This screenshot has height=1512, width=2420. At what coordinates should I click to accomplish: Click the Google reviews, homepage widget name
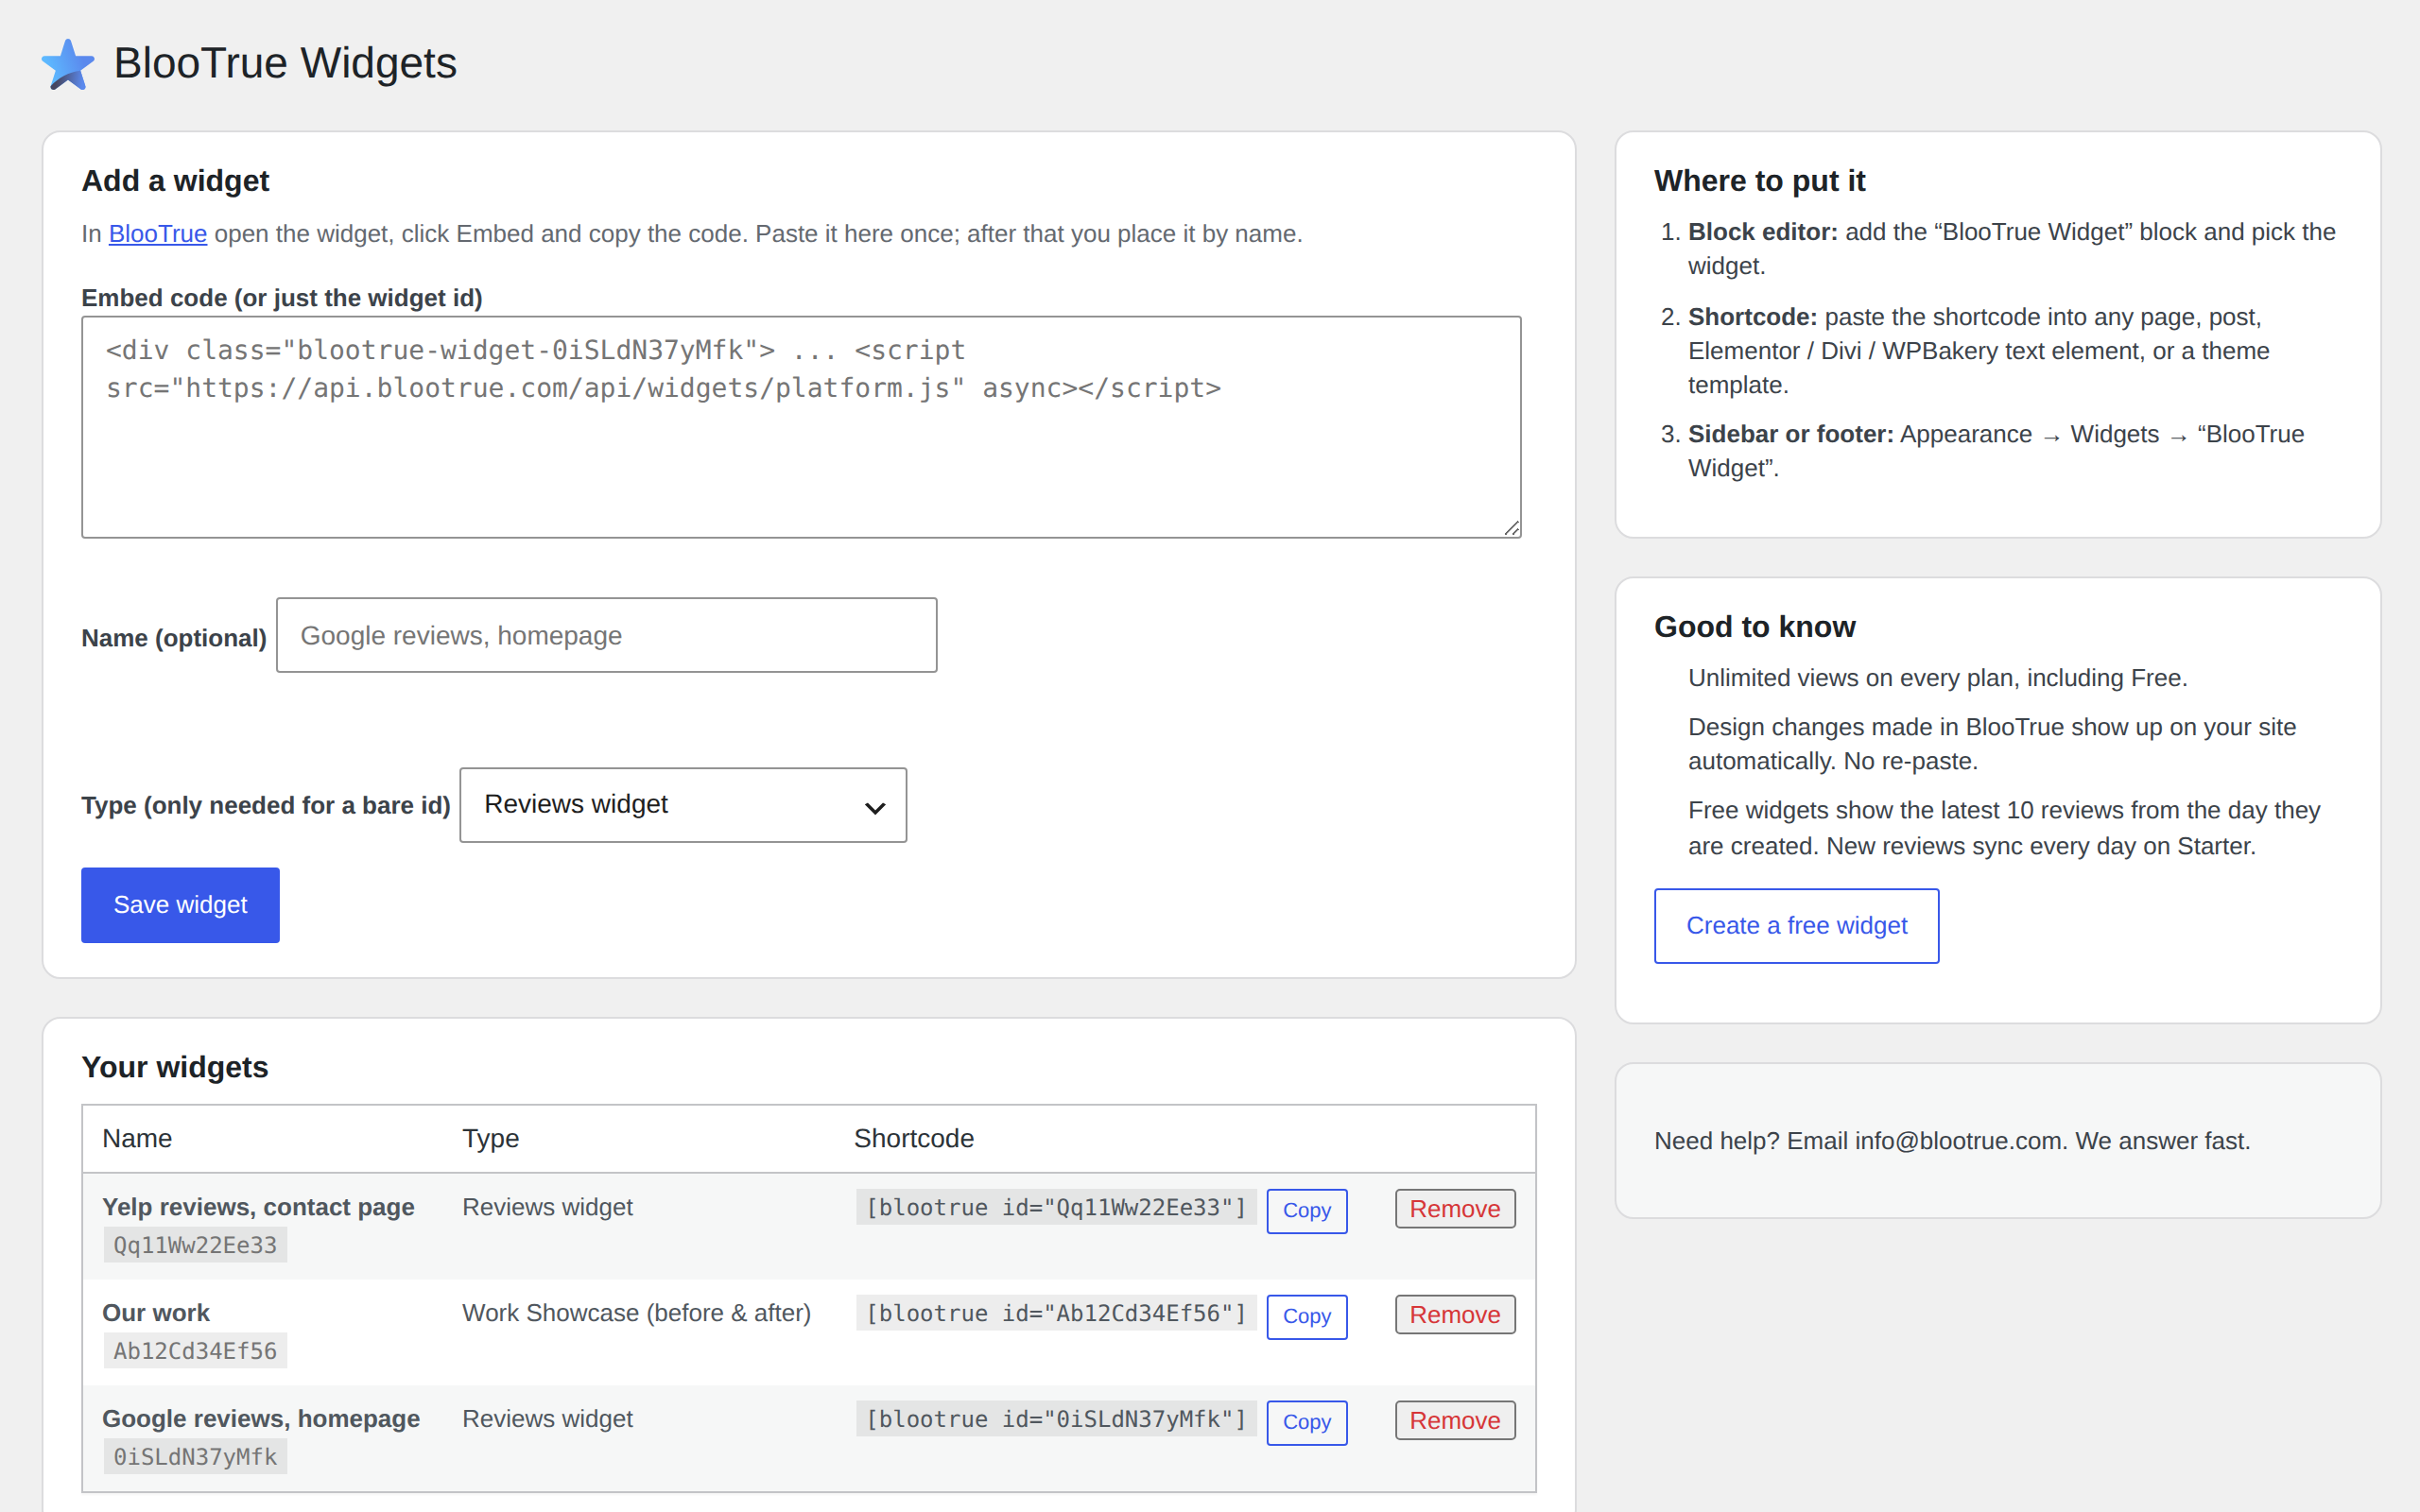261,1419
